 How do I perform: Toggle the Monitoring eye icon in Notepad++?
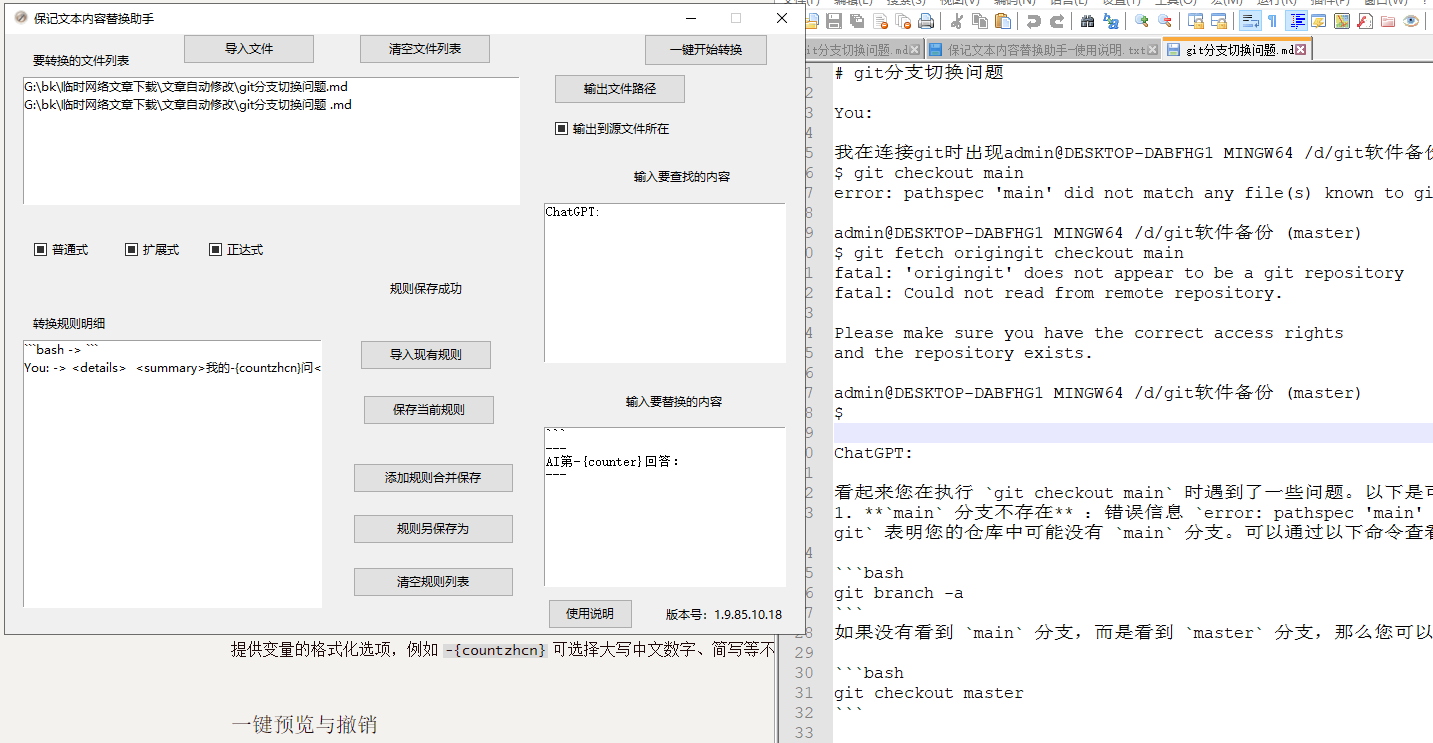coord(1411,21)
